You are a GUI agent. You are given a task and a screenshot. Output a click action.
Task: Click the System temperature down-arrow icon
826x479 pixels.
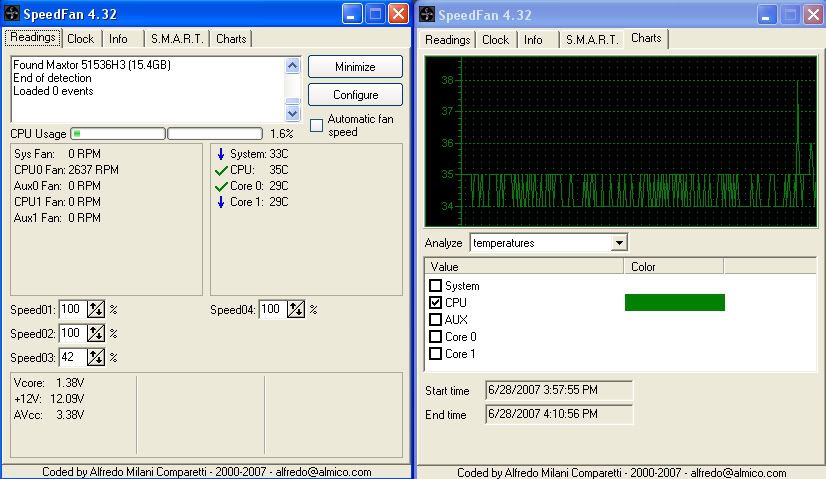pyautogui.click(x=221, y=154)
